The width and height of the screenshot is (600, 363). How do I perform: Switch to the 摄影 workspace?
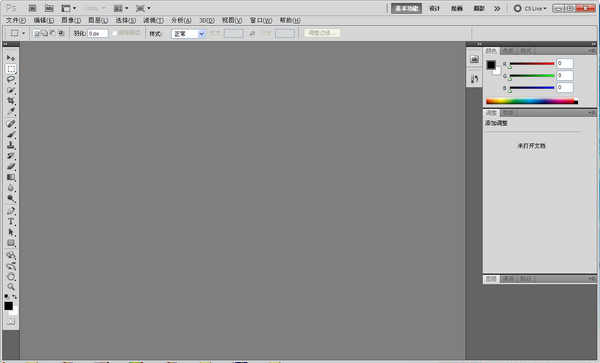(479, 8)
